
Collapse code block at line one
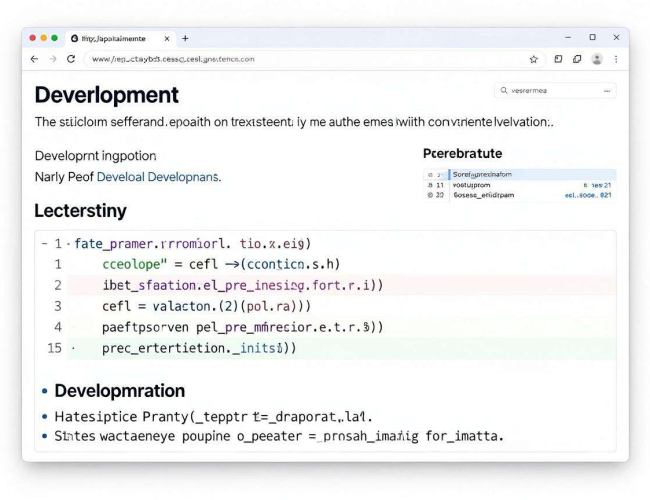pyautogui.click(x=44, y=243)
